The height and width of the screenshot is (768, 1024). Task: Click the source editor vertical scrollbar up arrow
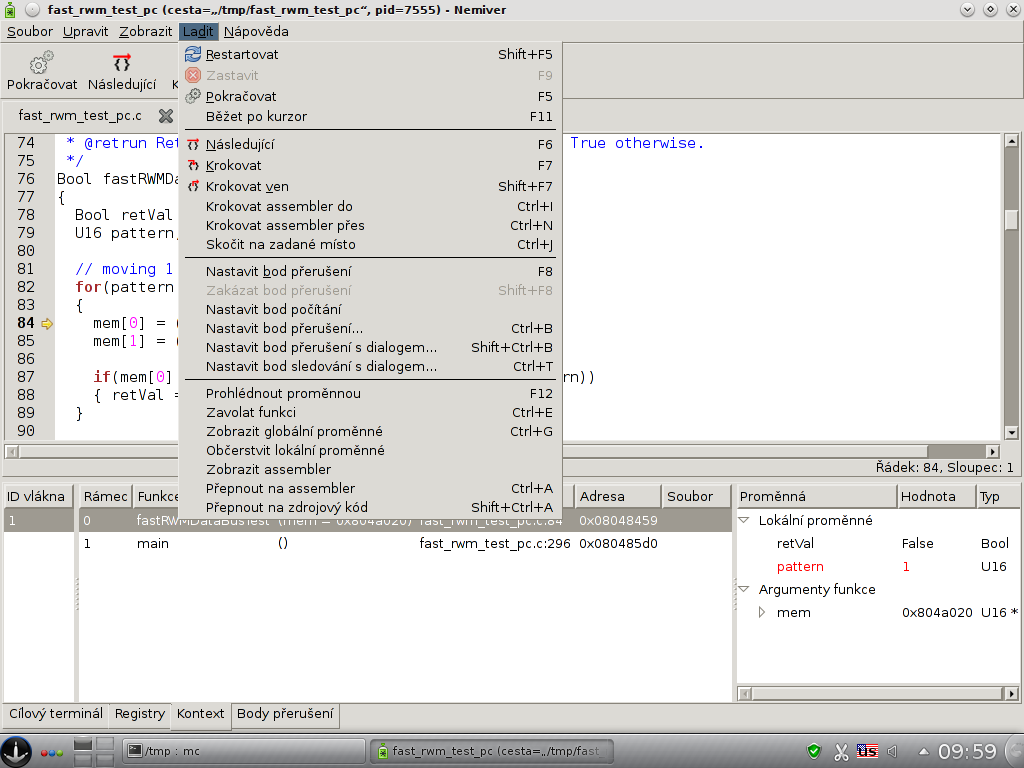(1012, 141)
